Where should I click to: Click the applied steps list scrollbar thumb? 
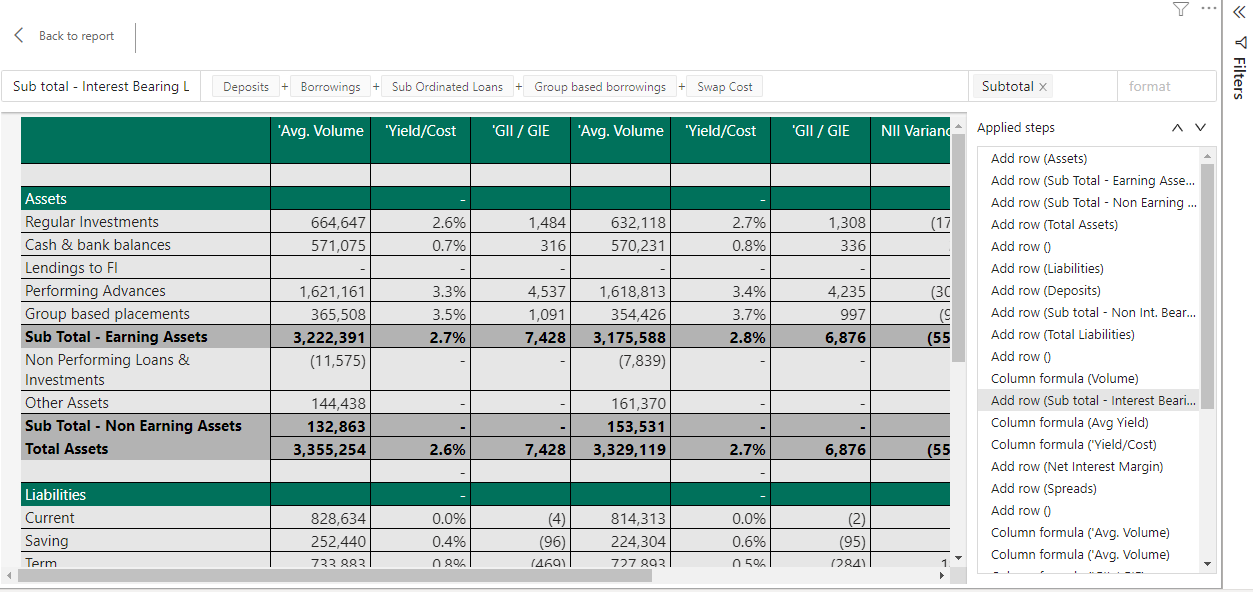(x=1208, y=286)
